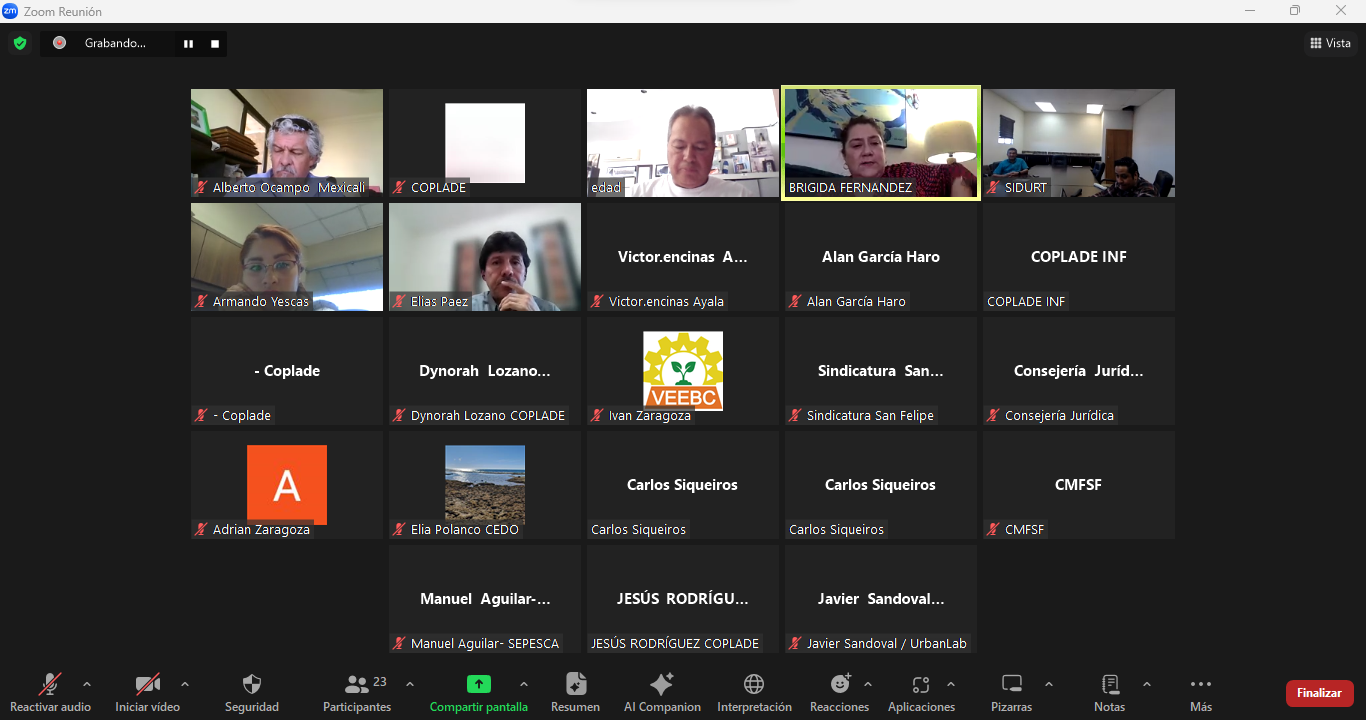This screenshot has width=1366, height=720.
Task: Select the COPLADE white avatar tile
Action: (485, 143)
